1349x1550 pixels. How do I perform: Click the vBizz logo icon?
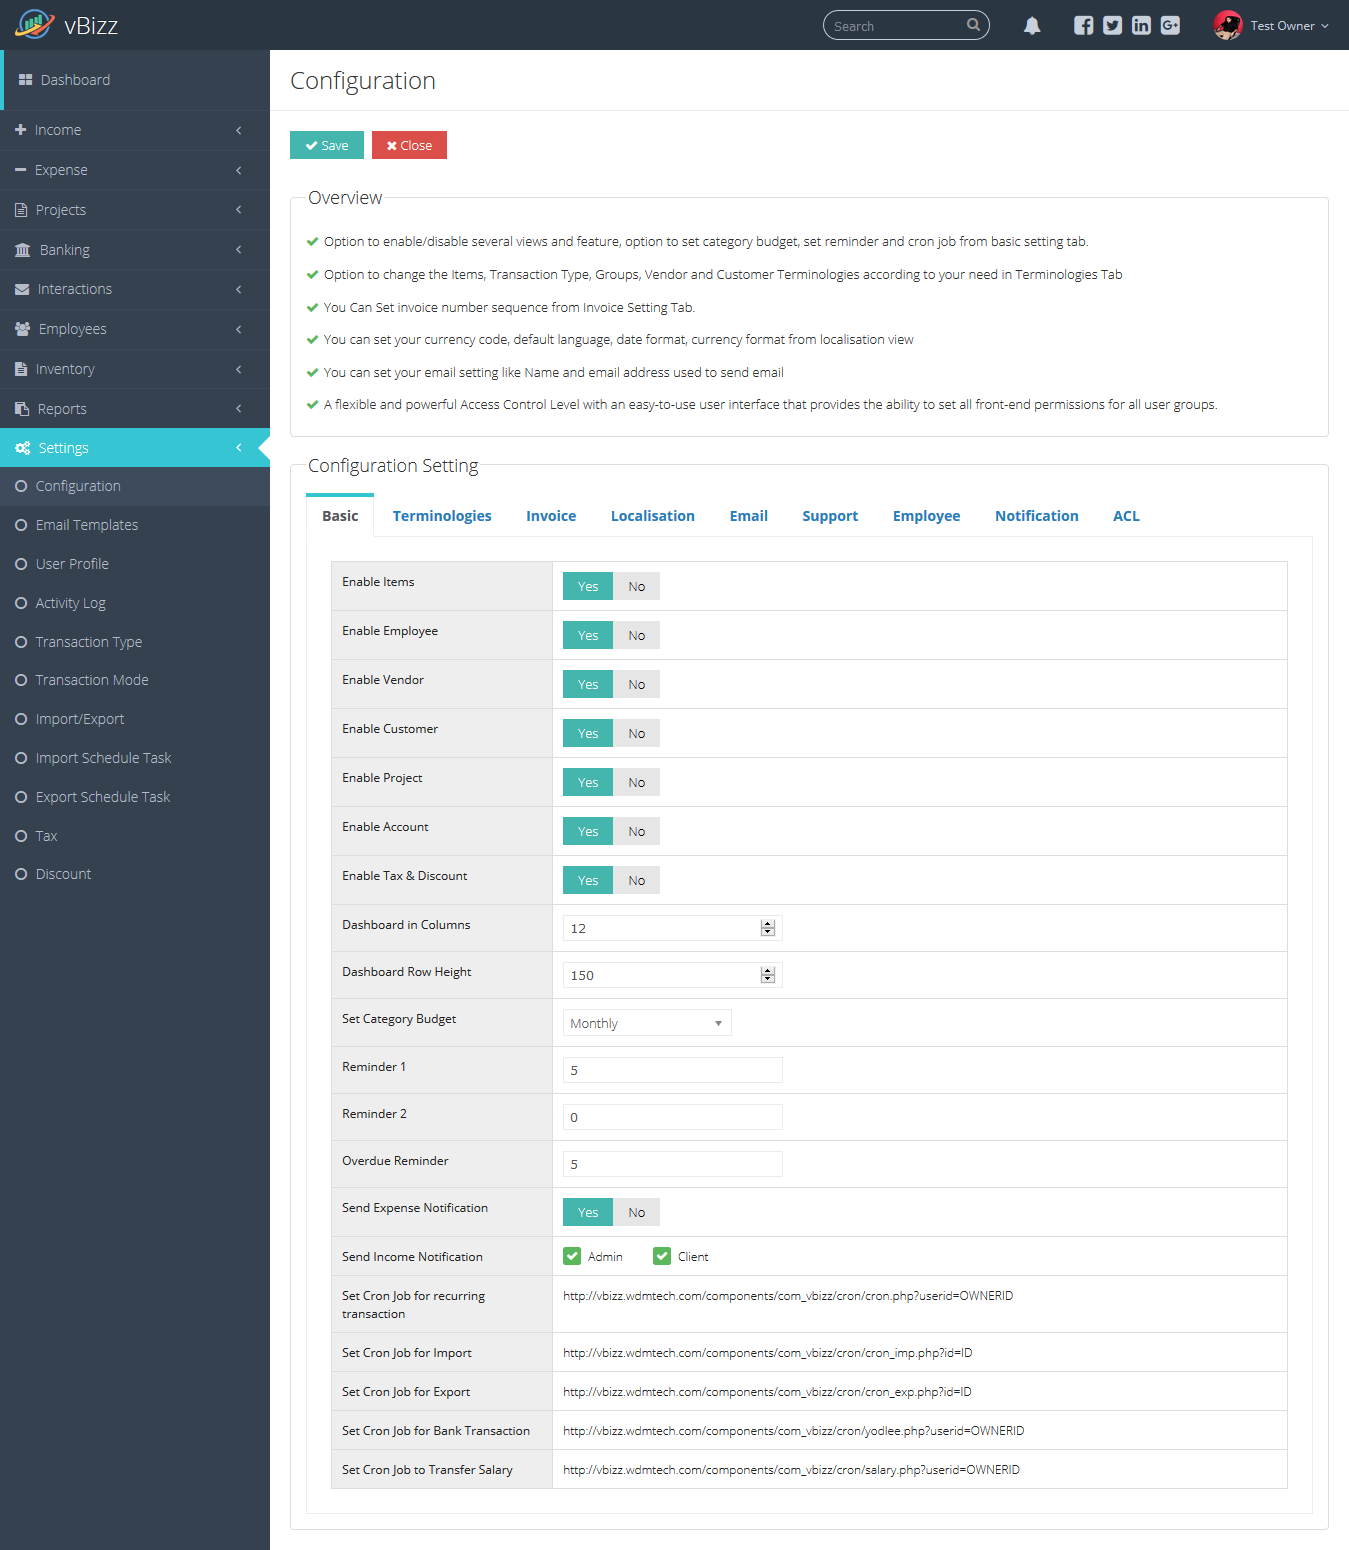[x=35, y=24]
